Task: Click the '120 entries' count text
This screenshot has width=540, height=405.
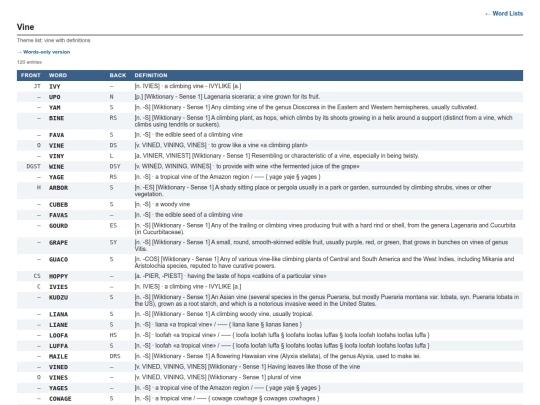Action: [29, 62]
